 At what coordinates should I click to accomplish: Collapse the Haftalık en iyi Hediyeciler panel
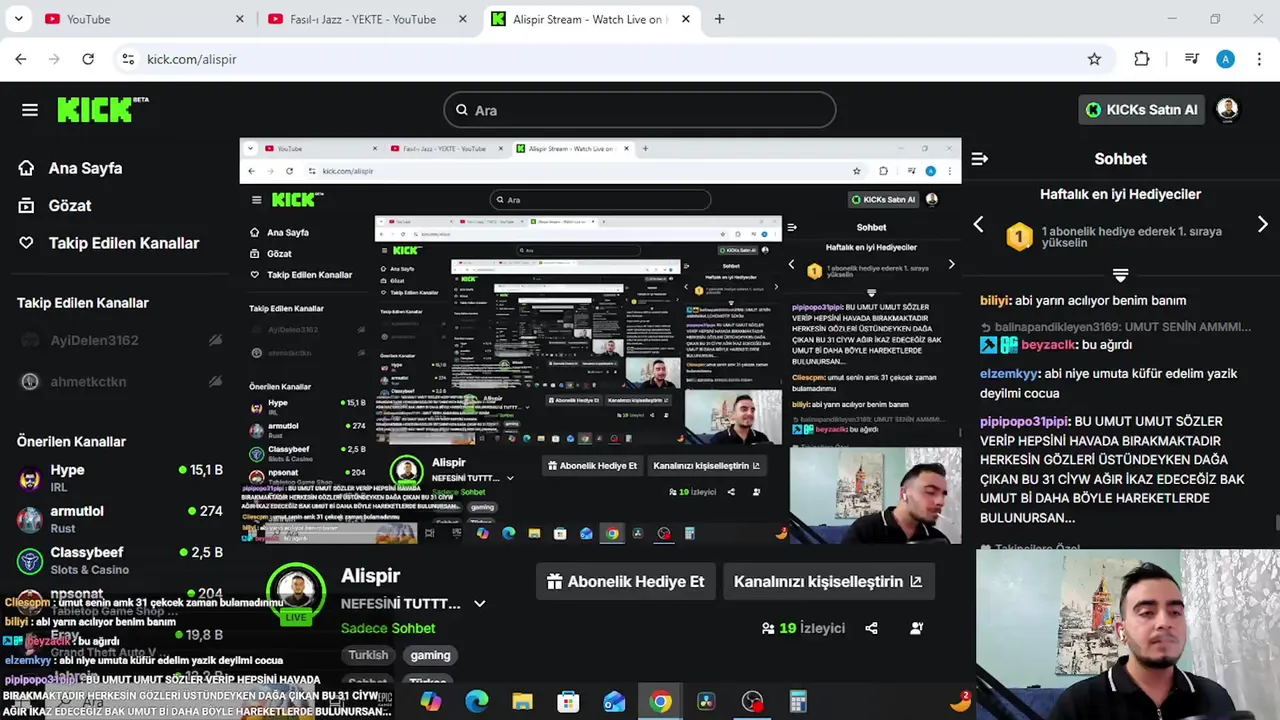[x=1120, y=274]
